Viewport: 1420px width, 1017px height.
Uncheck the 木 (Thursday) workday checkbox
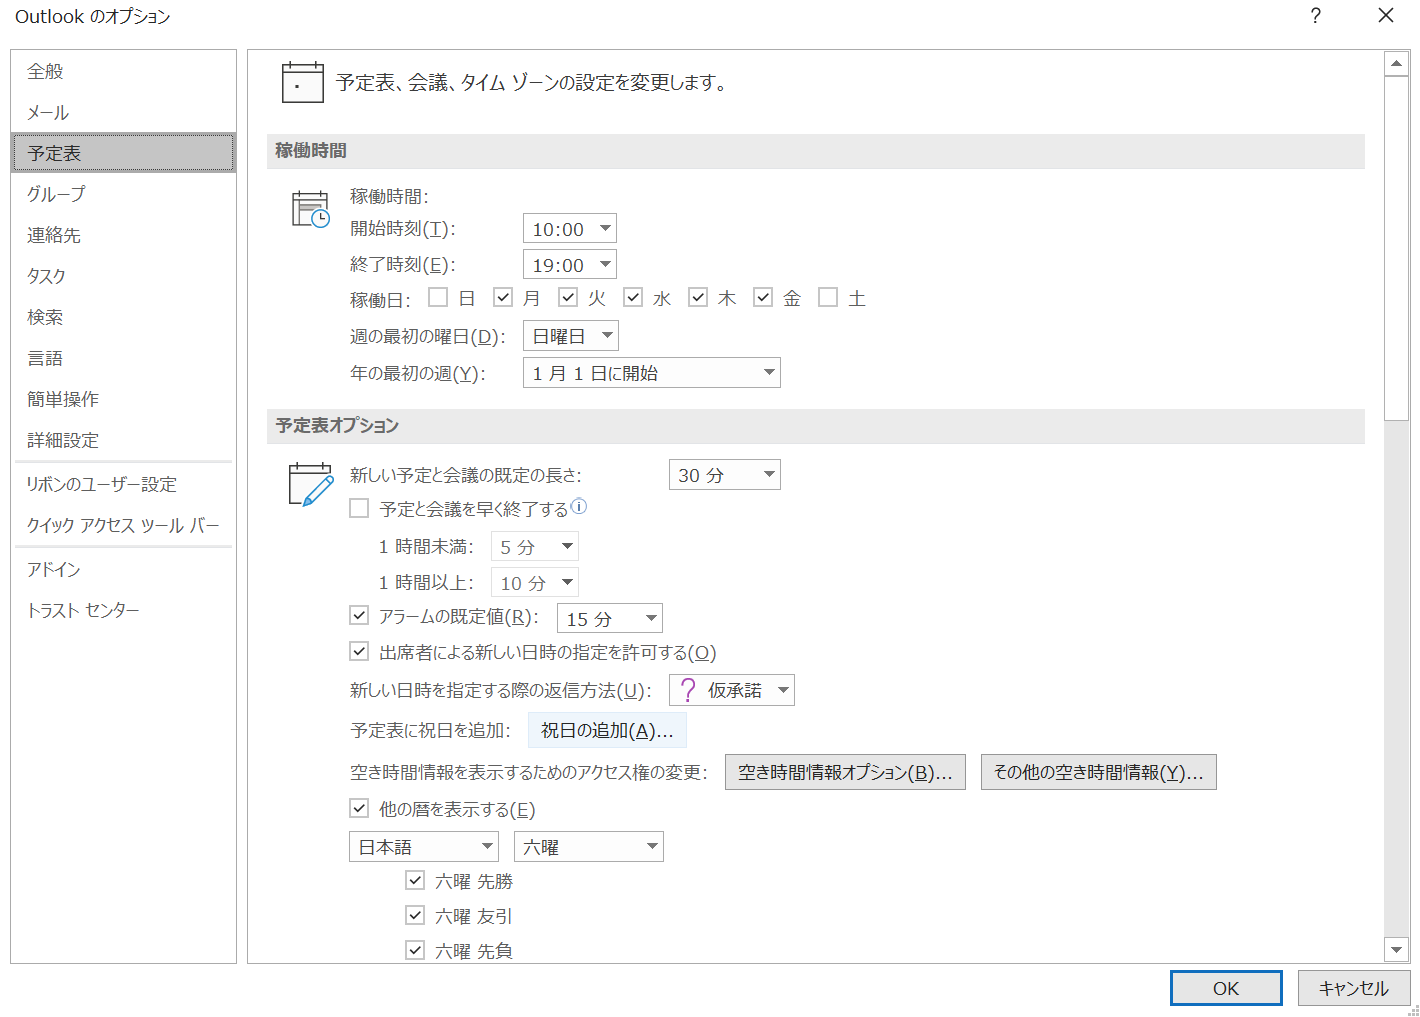coord(698,297)
